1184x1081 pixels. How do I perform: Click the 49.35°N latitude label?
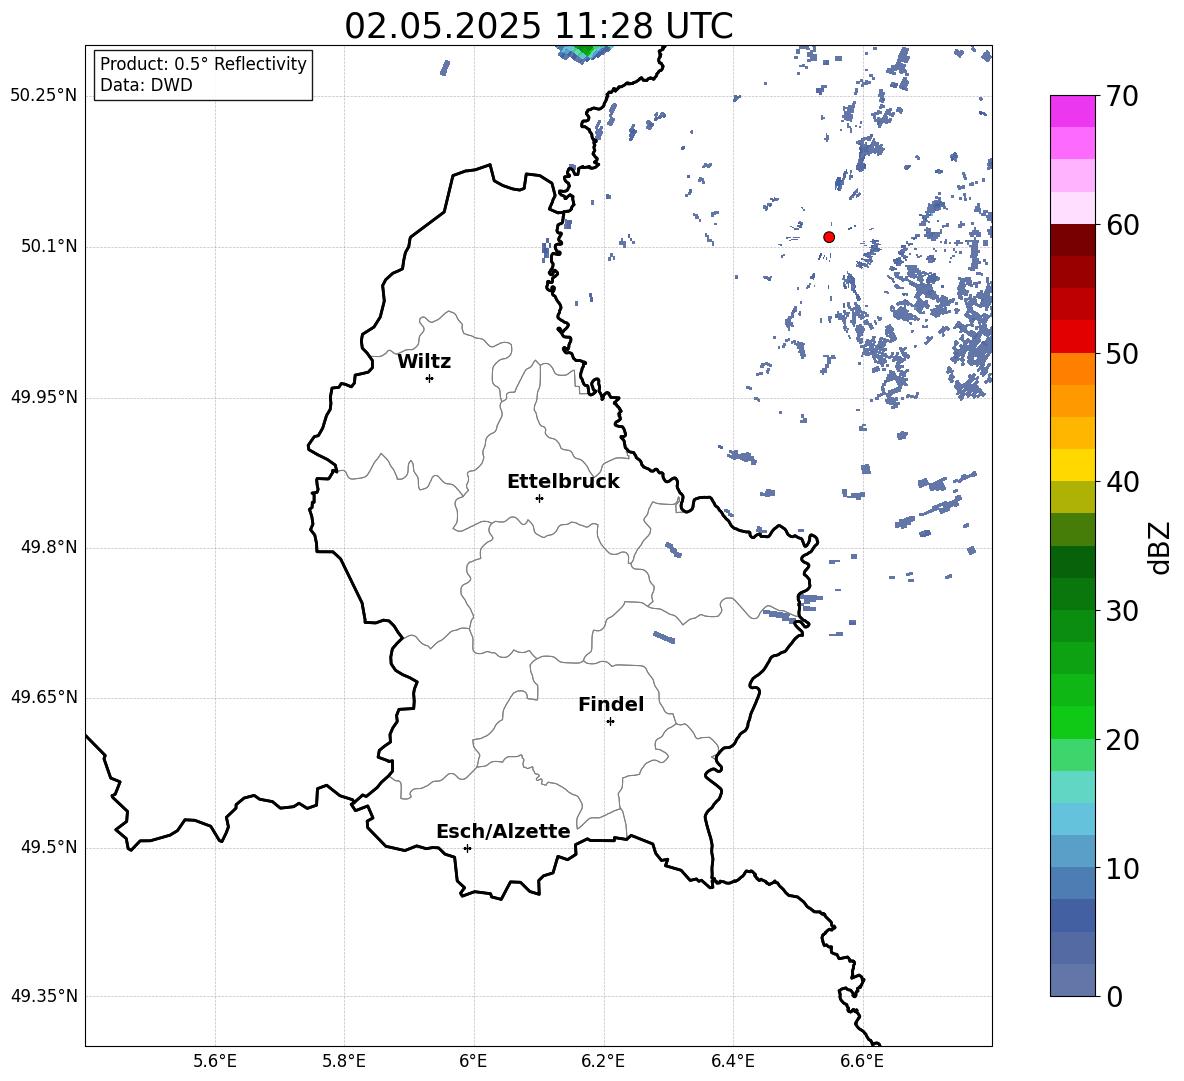[44, 996]
